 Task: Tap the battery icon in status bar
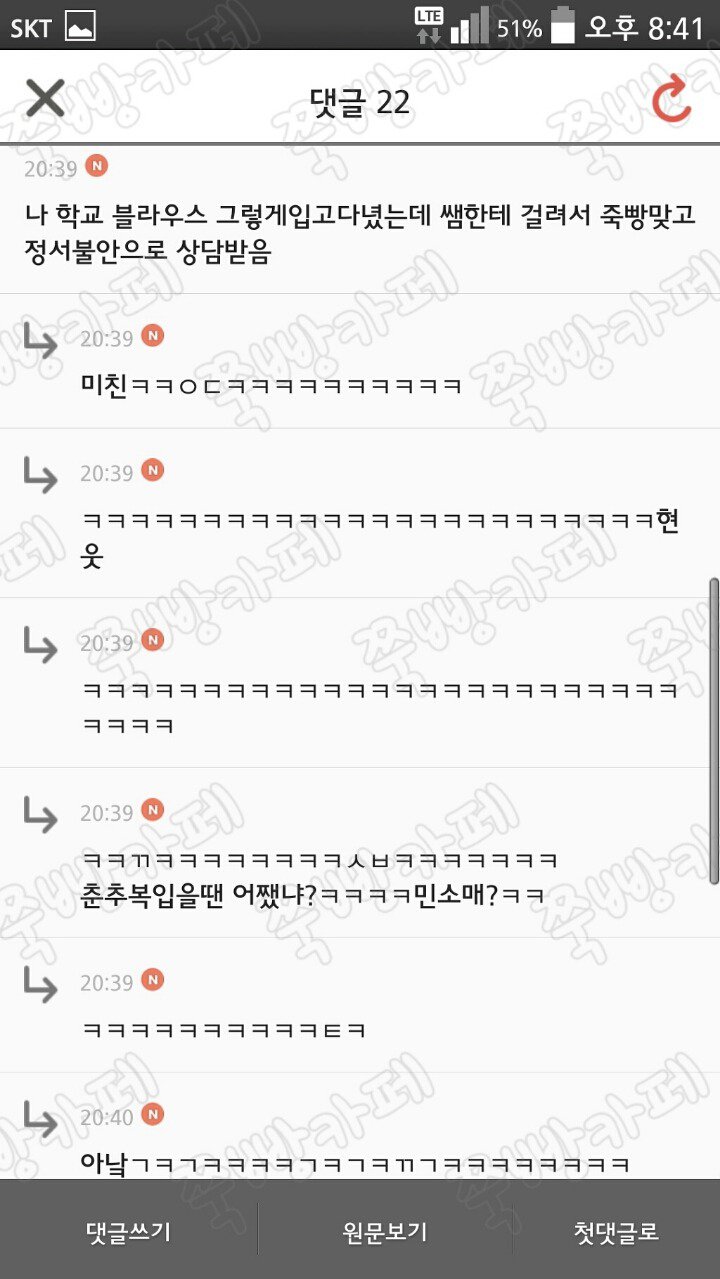[563, 26]
